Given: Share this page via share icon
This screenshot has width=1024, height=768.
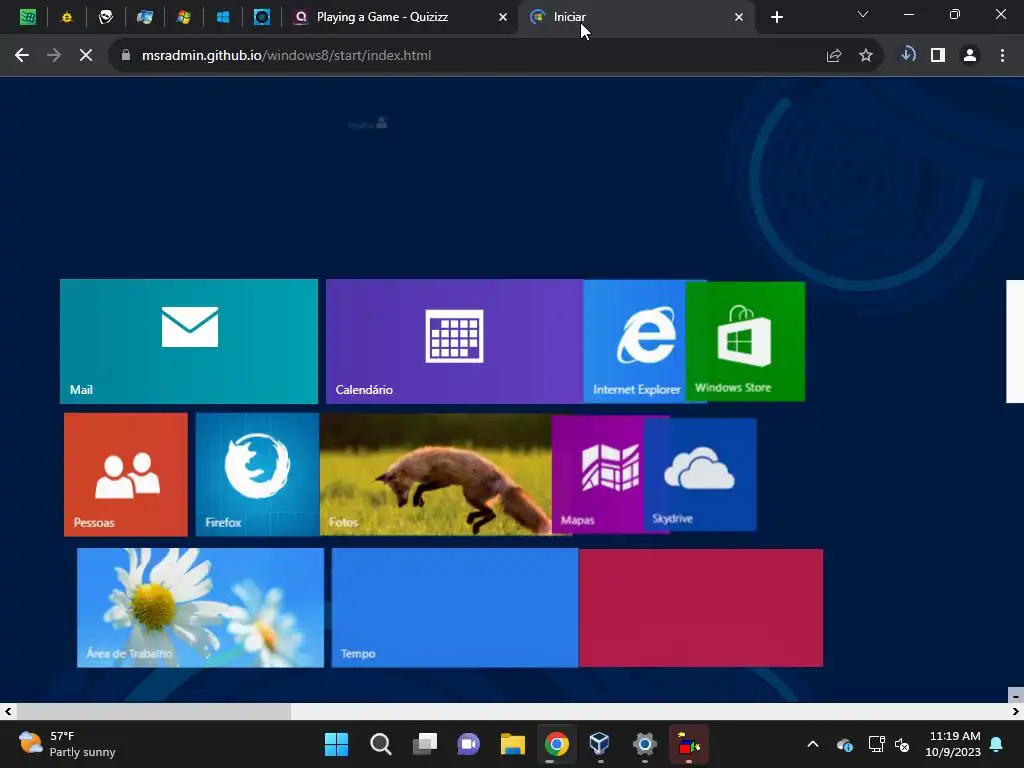Looking at the screenshot, I should pos(833,56).
